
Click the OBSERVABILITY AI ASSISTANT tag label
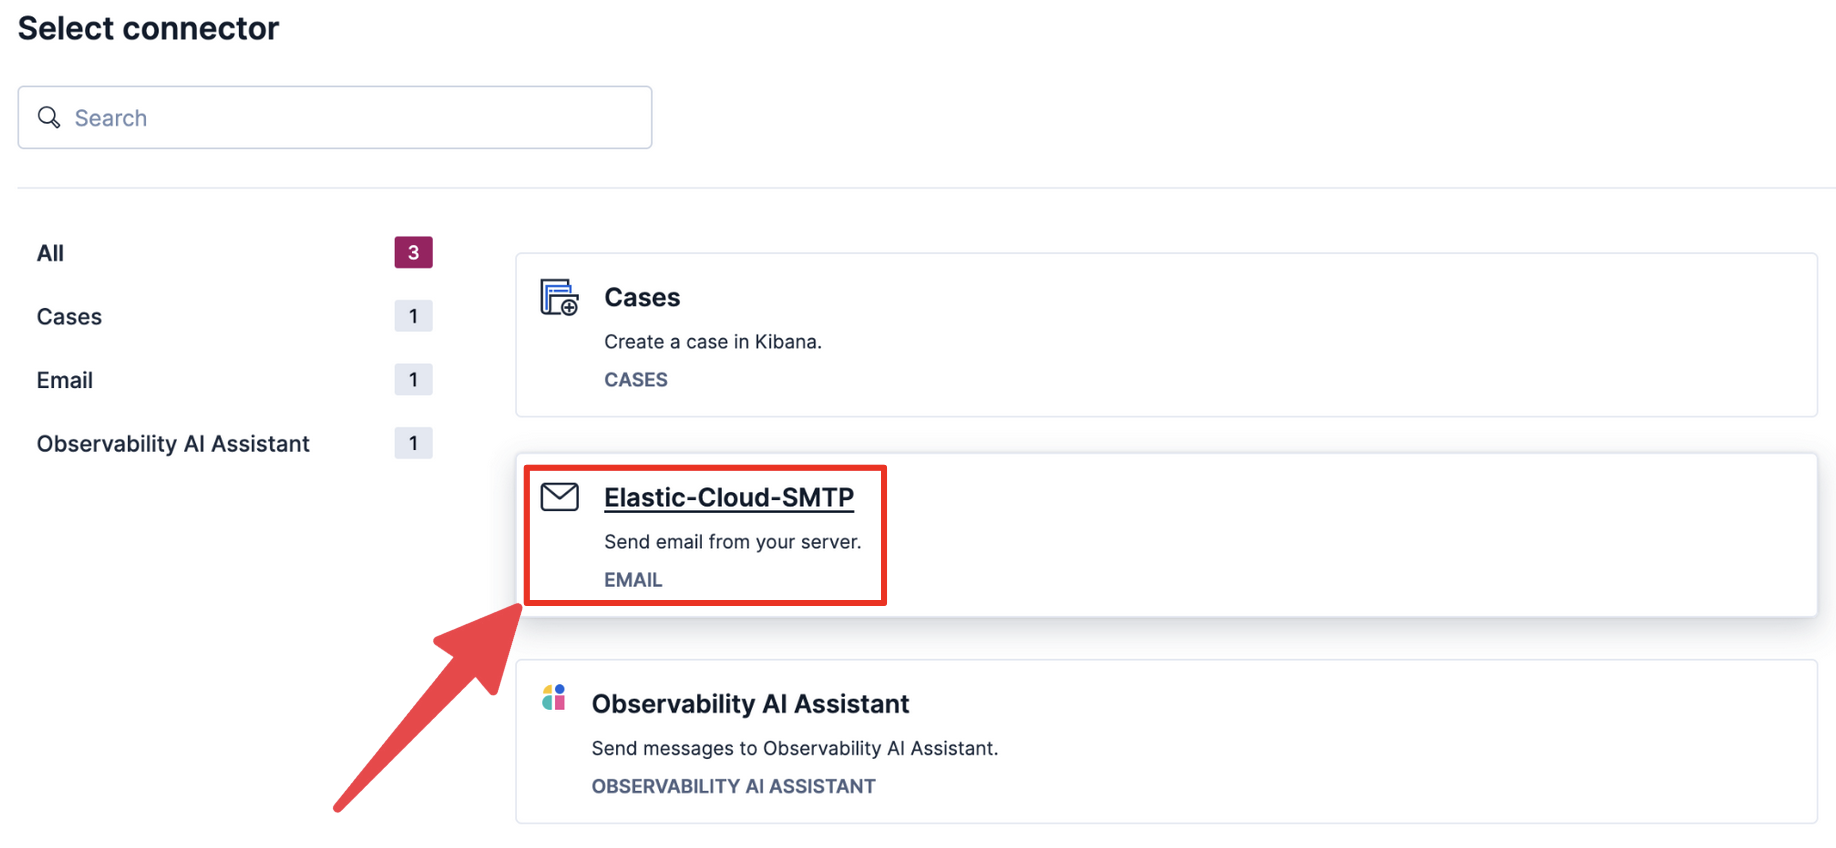[733, 787]
